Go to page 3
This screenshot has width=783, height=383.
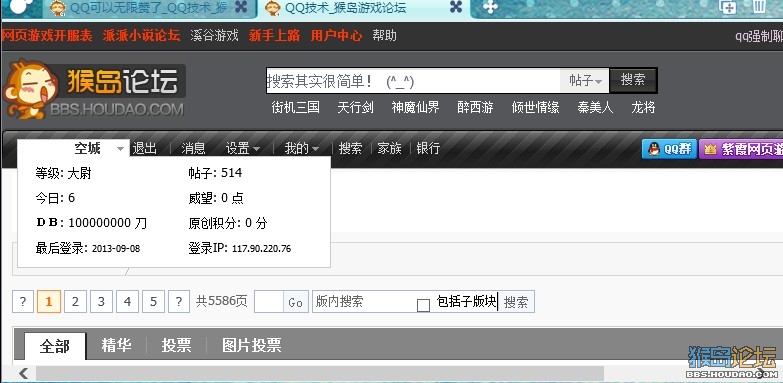click(101, 302)
